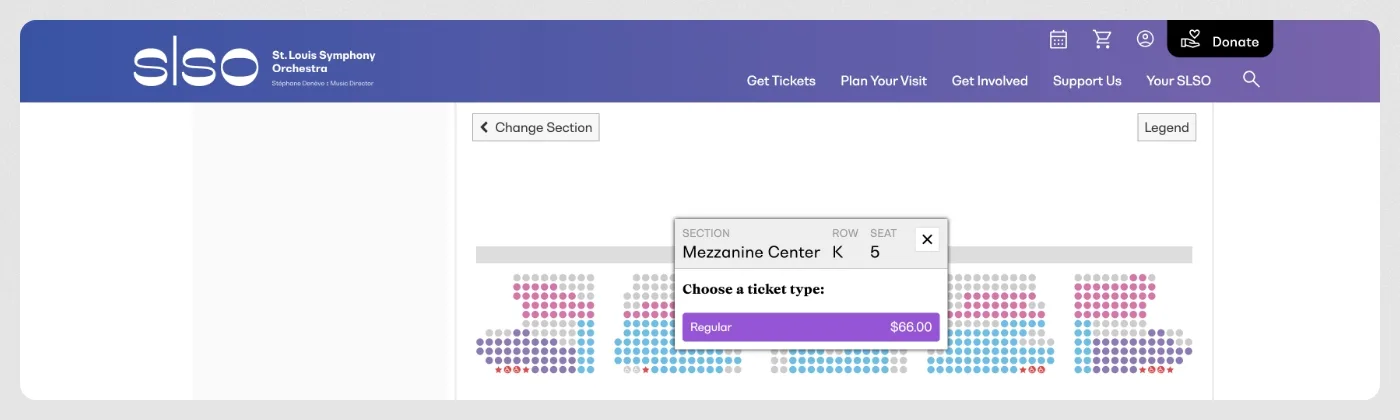Choose the Regular $66.00 ticket type
1400x420 pixels.
pos(810,327)
